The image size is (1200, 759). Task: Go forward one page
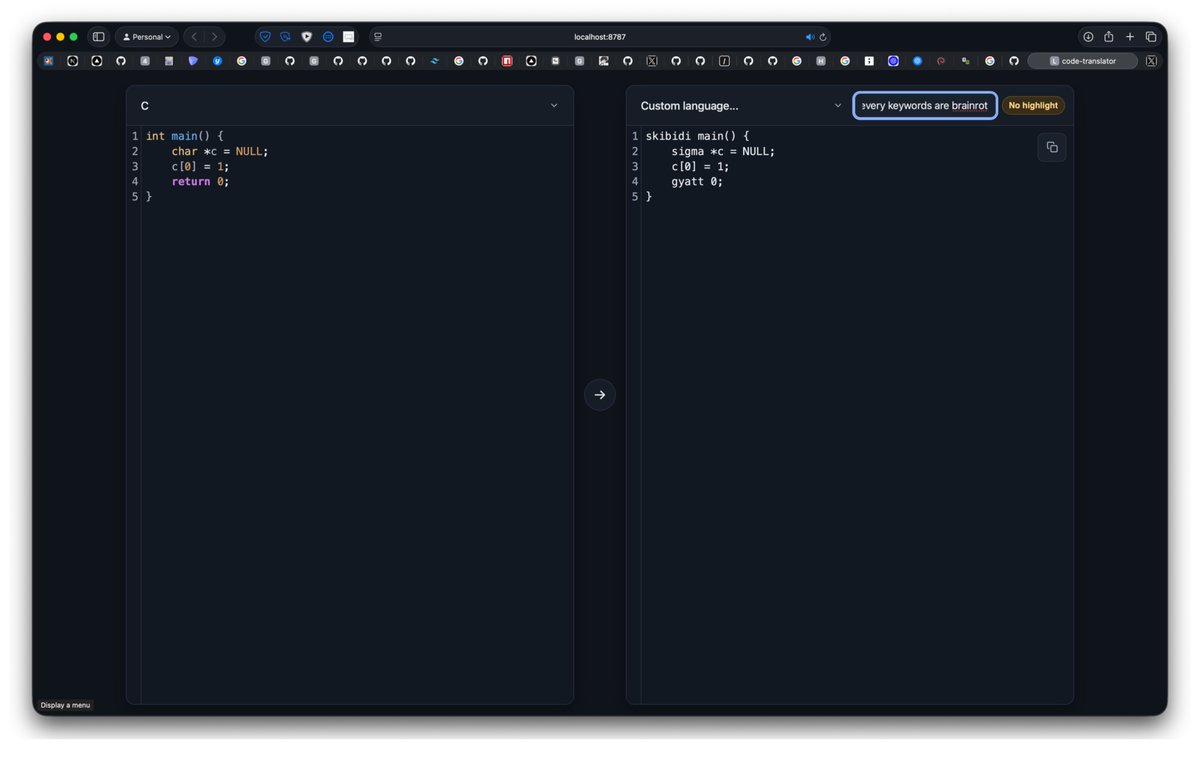coord(214,37)
